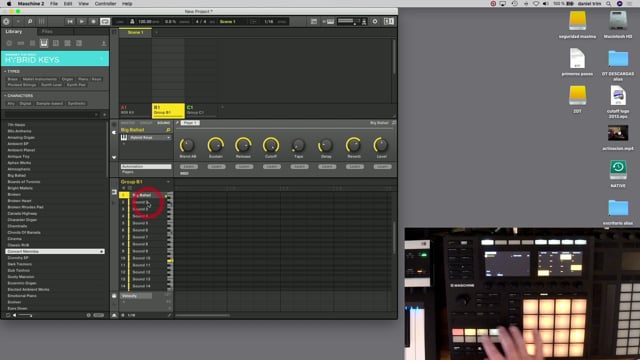Open the 1/16 grid value in the header
Viewport: 640px width, 360px height.
coord(269,21)
